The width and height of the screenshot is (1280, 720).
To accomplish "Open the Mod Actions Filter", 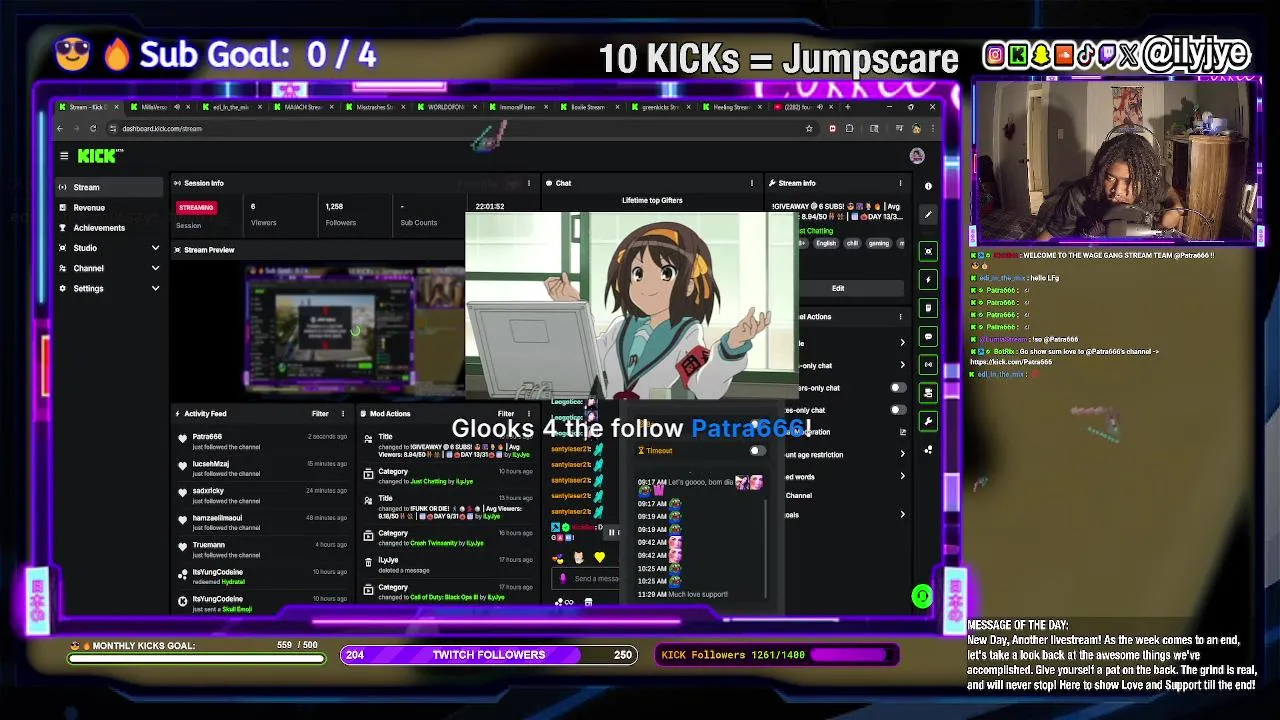I will tap(506, 413).
